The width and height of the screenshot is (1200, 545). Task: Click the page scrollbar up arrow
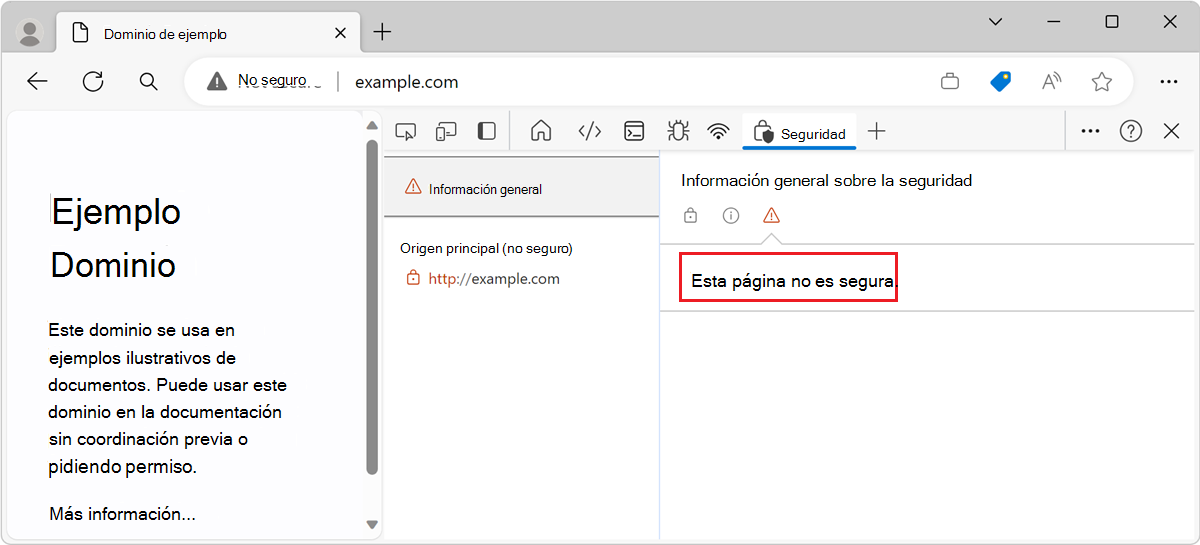pyautogui.click(x=372, y=126)
